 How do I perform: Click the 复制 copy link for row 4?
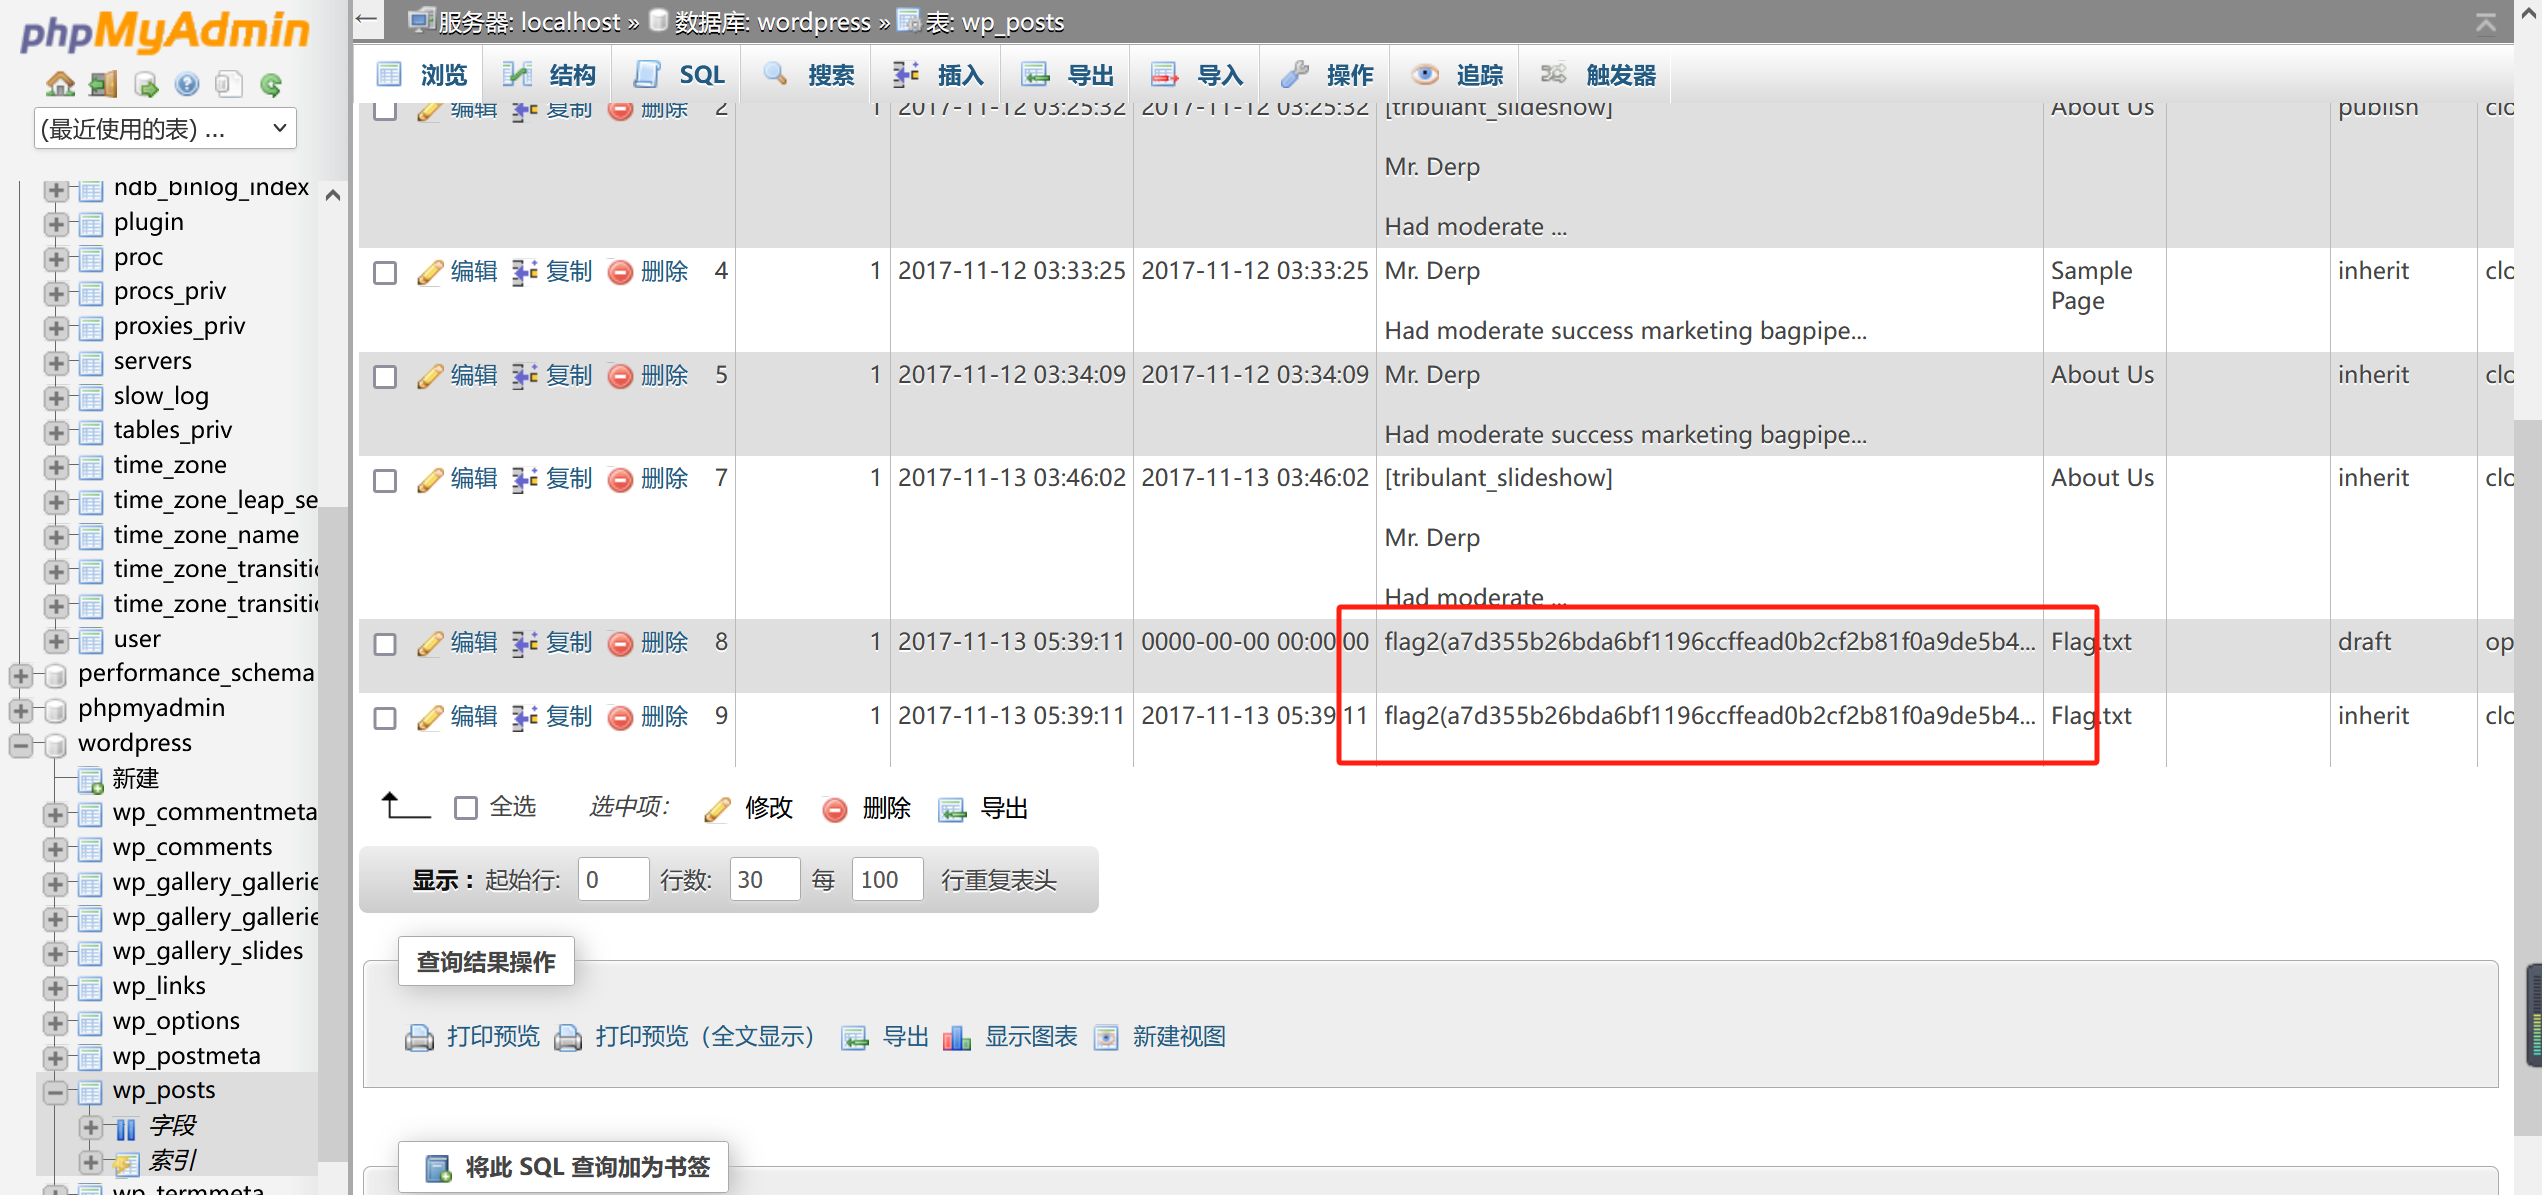tap(569, 272)
